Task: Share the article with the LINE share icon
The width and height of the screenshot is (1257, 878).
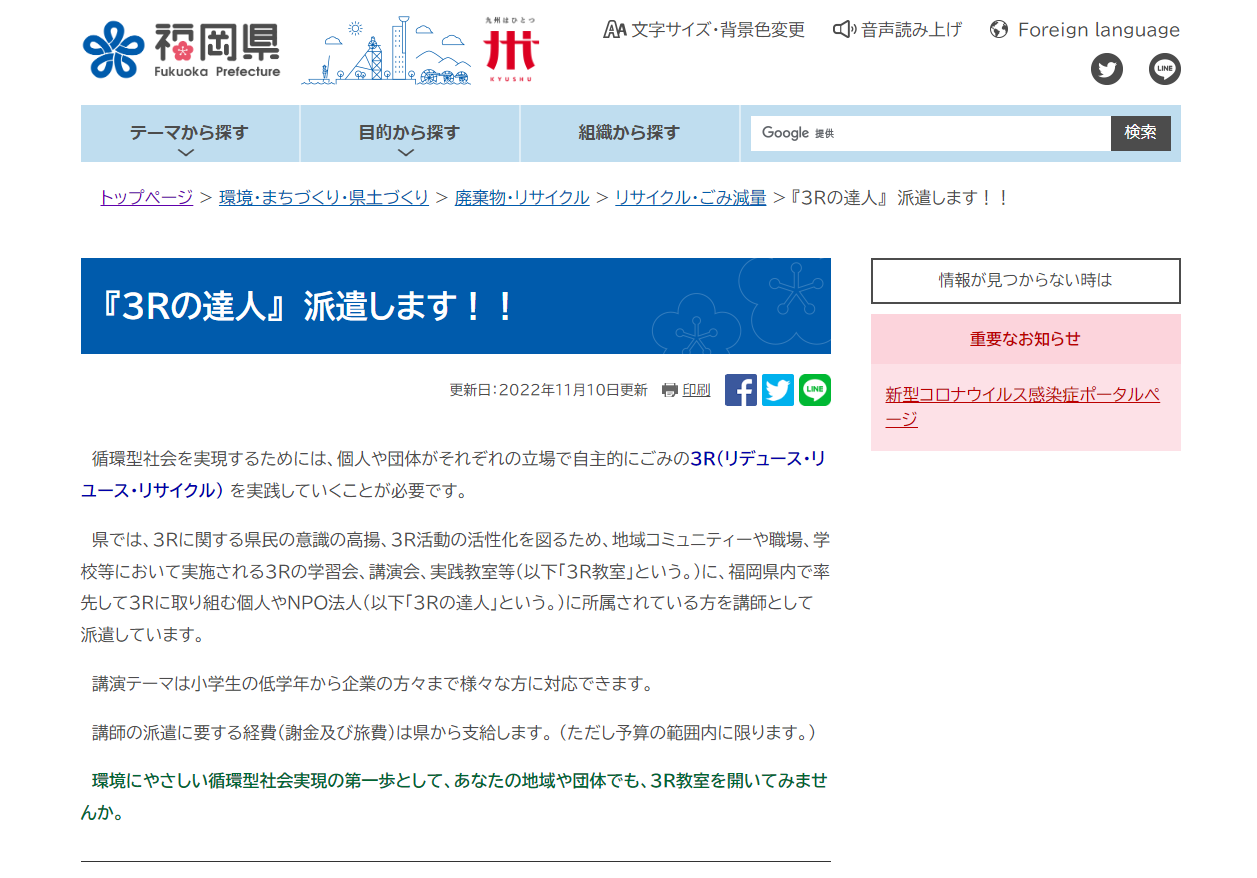Action: tap(814, 390)
